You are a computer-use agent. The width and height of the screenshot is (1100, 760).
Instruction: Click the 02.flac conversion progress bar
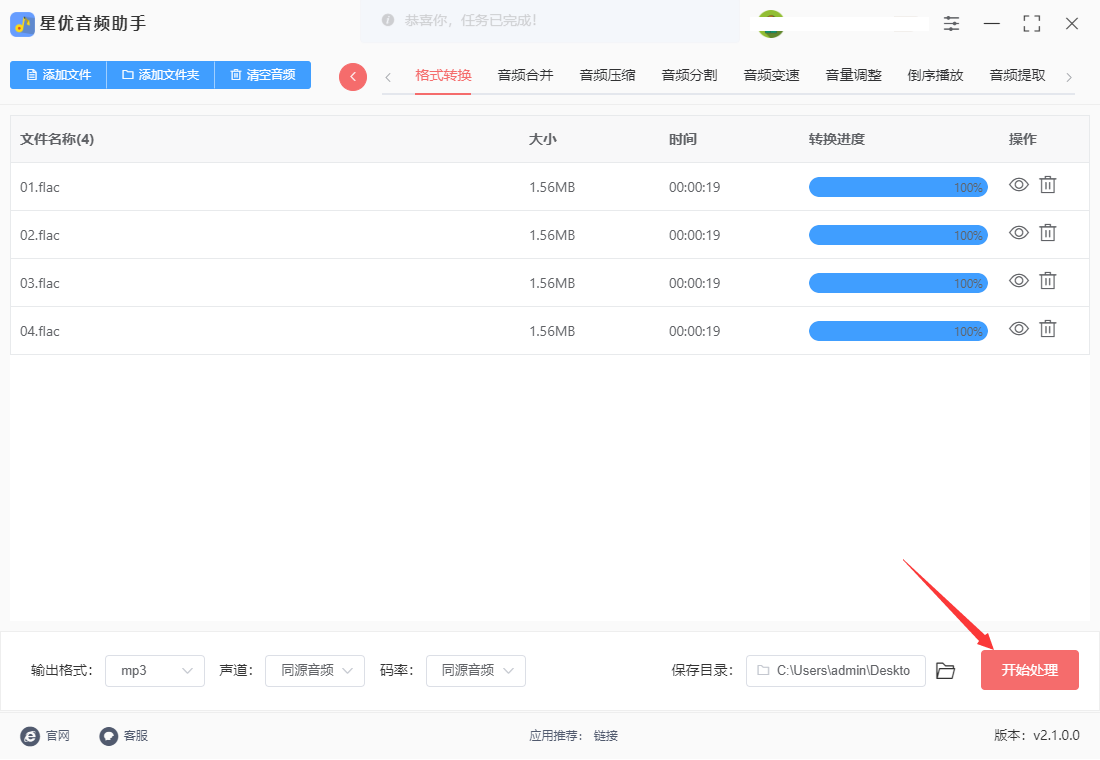click(x=897, y=235)
